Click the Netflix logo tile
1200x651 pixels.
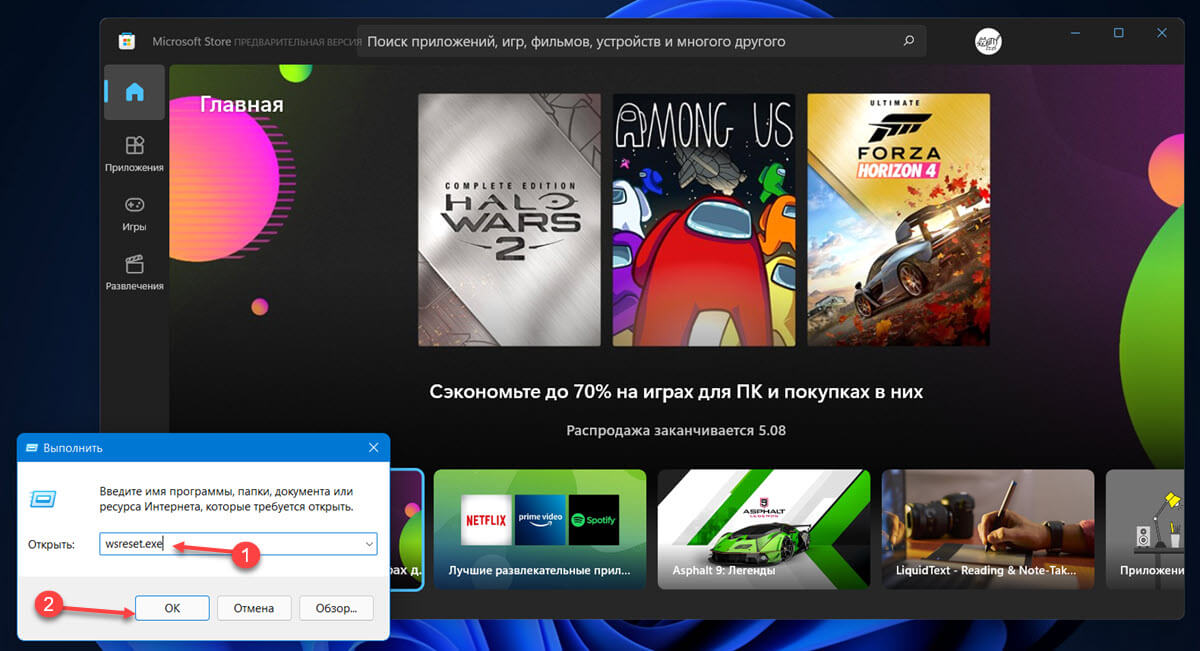pos(486,520)
